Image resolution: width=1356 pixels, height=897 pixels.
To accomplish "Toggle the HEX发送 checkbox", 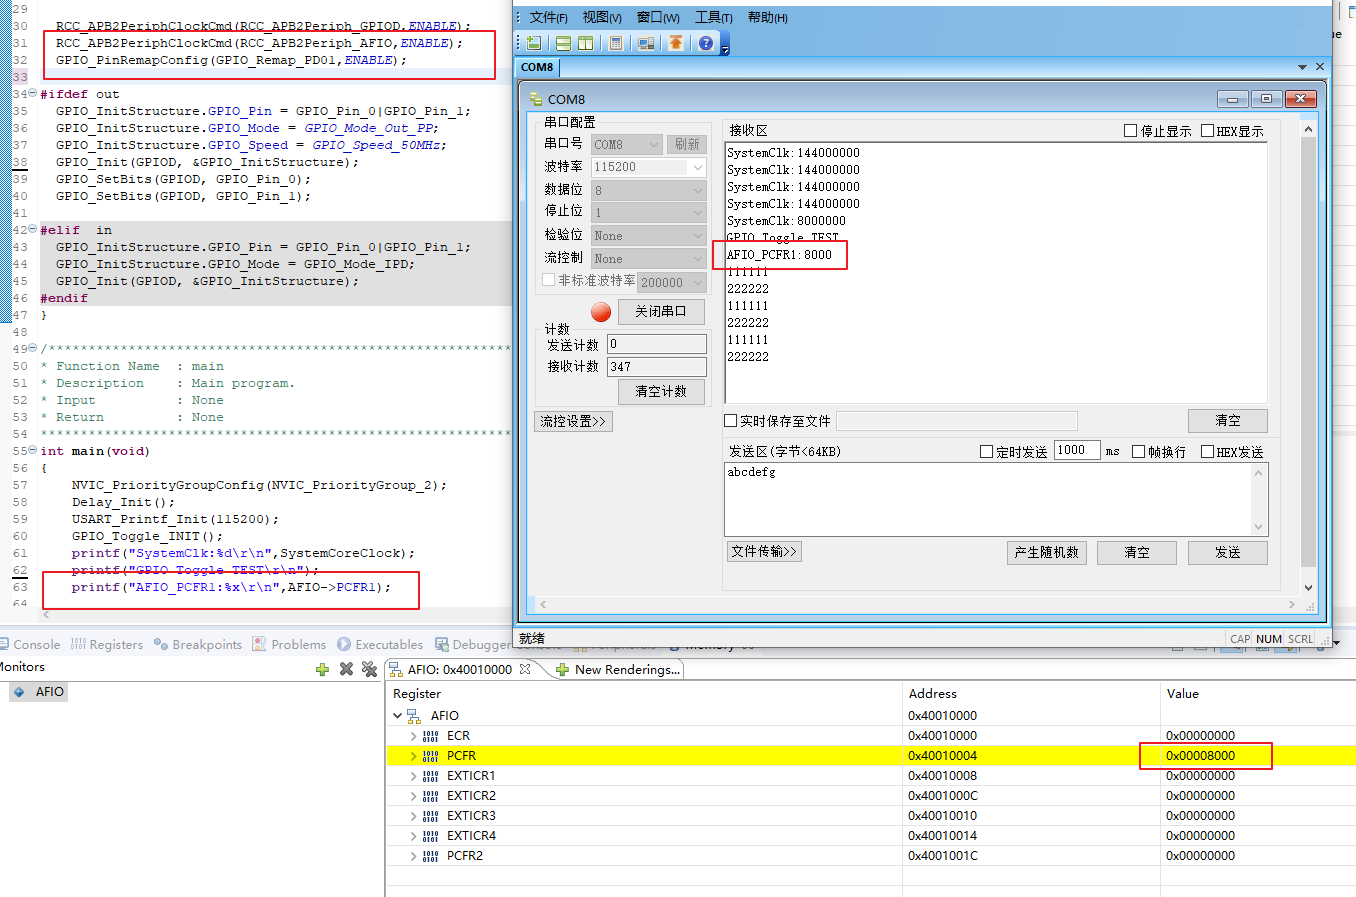I will click(1207, 452).
